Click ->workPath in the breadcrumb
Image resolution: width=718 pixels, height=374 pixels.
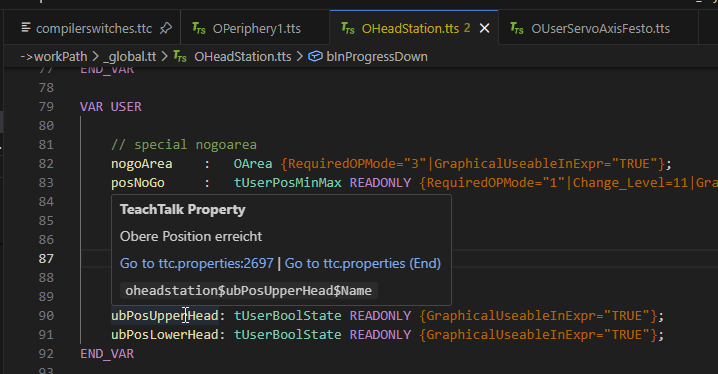pyautogui.click(x=54, y=57)
